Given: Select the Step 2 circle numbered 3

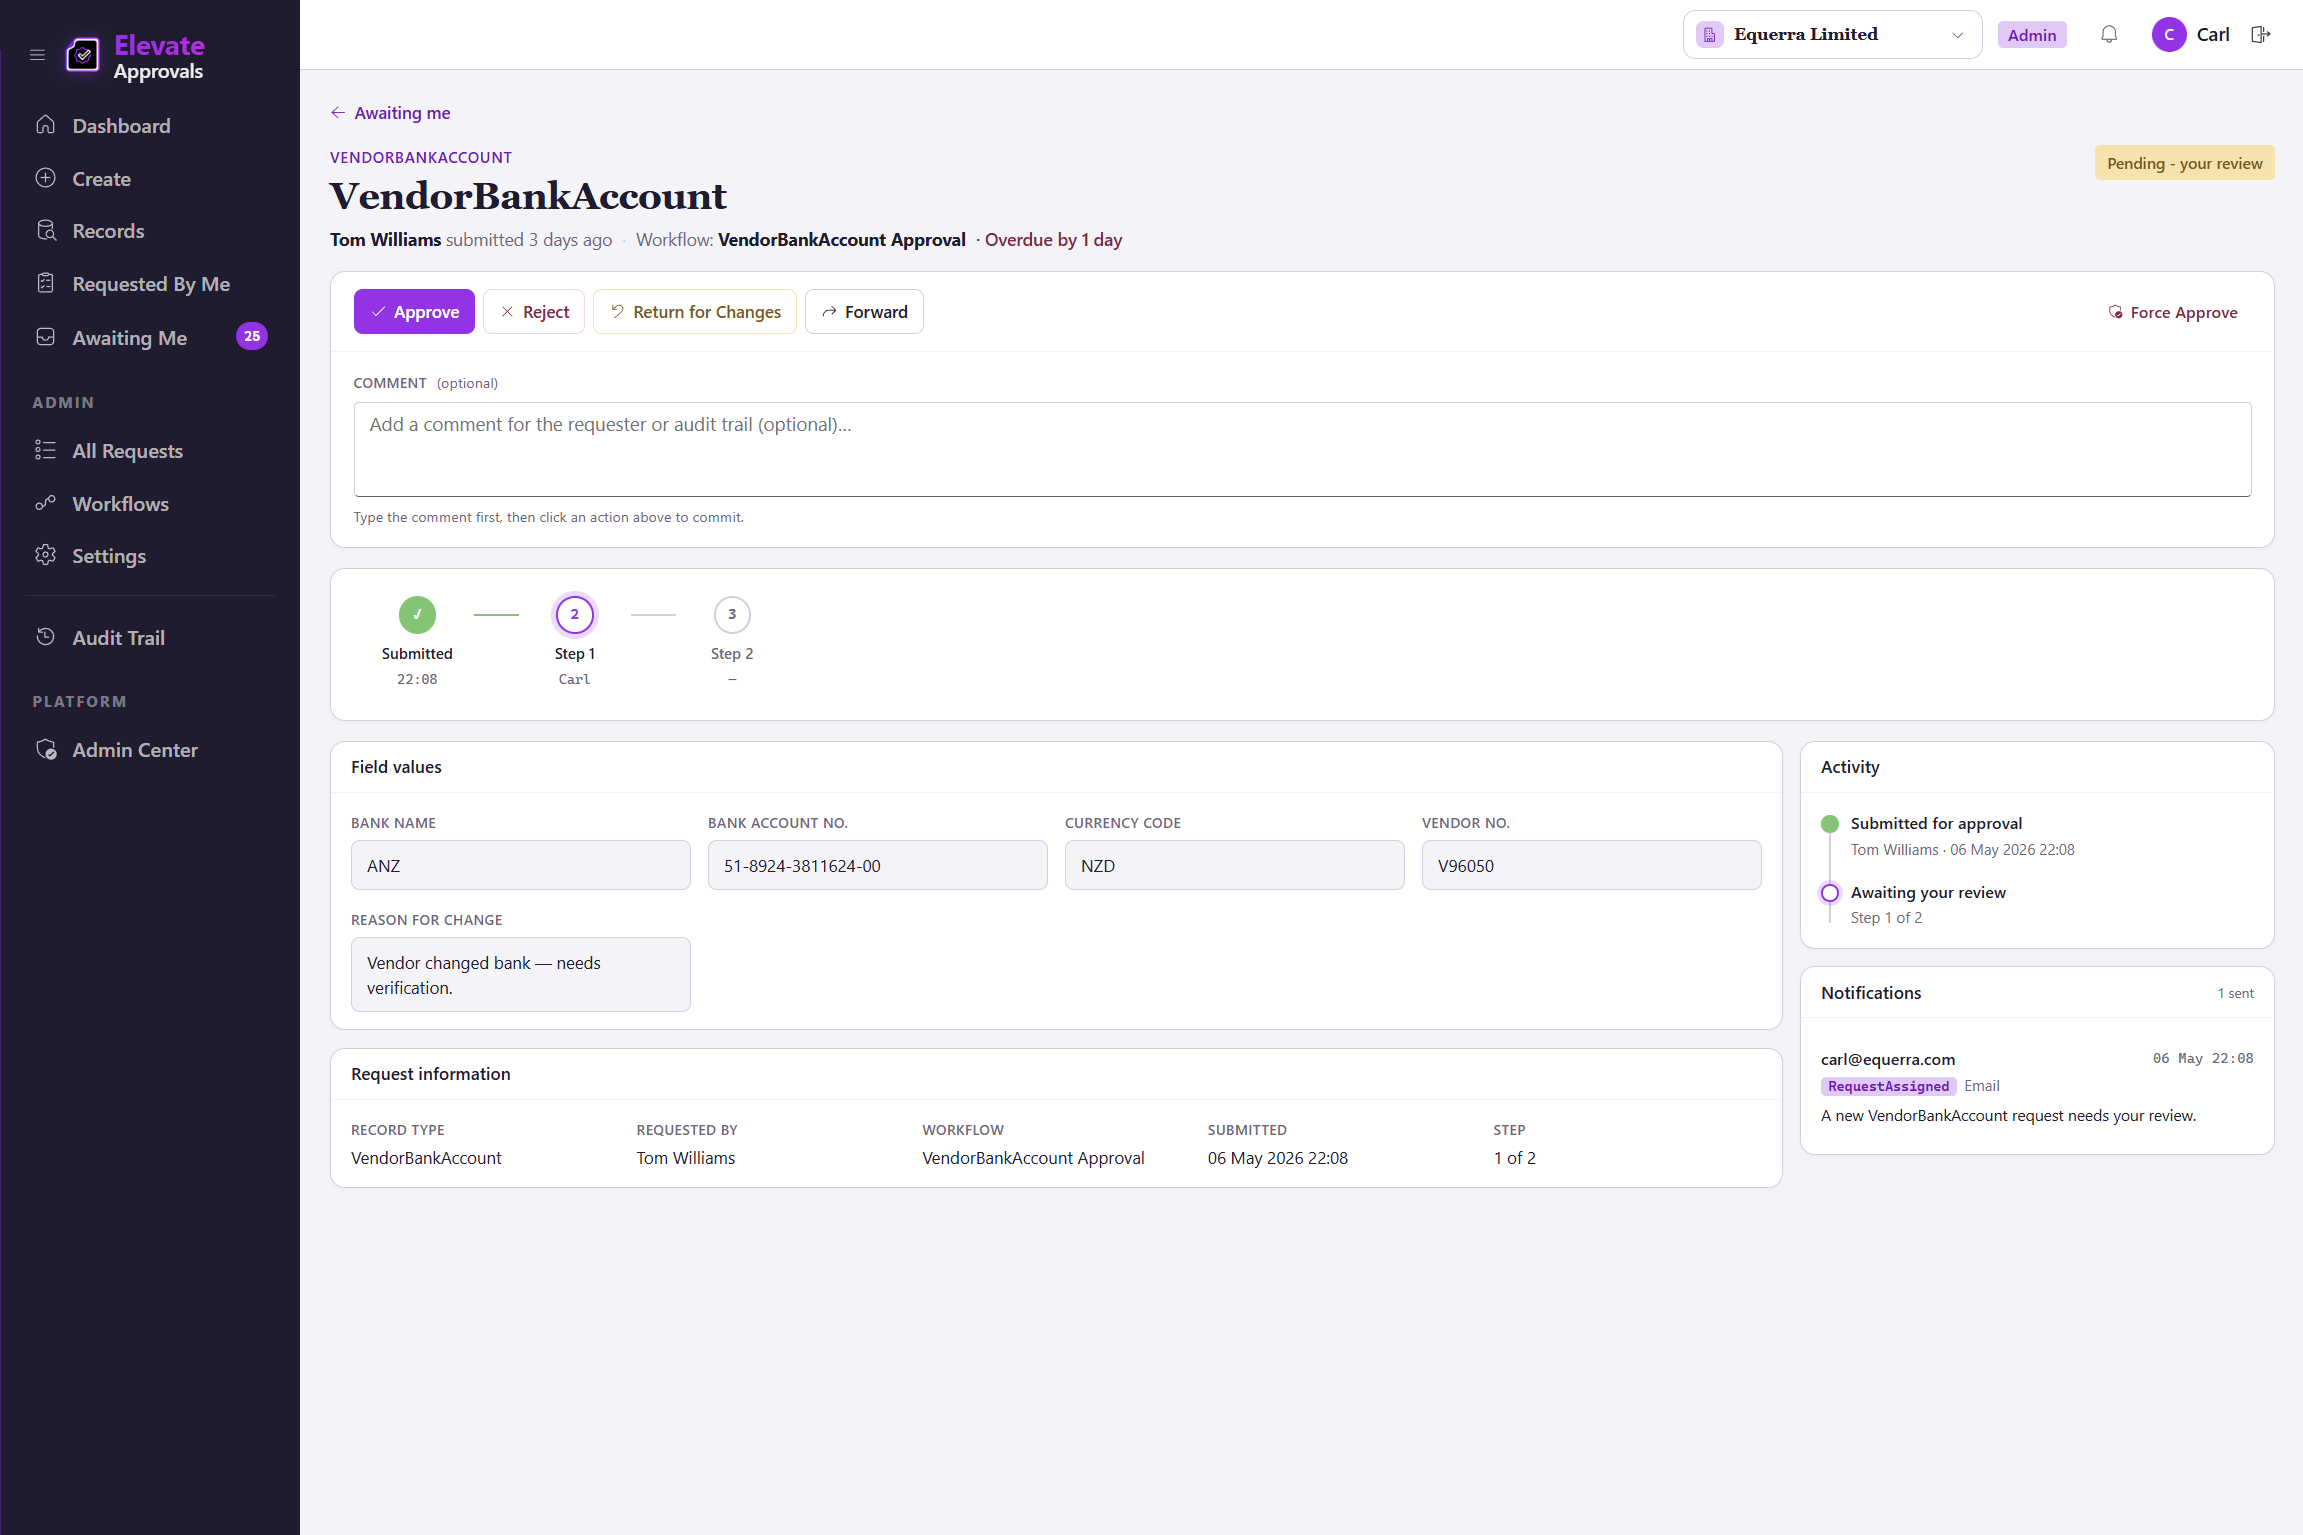Looking at the screenshot, I should coord(732,615).
